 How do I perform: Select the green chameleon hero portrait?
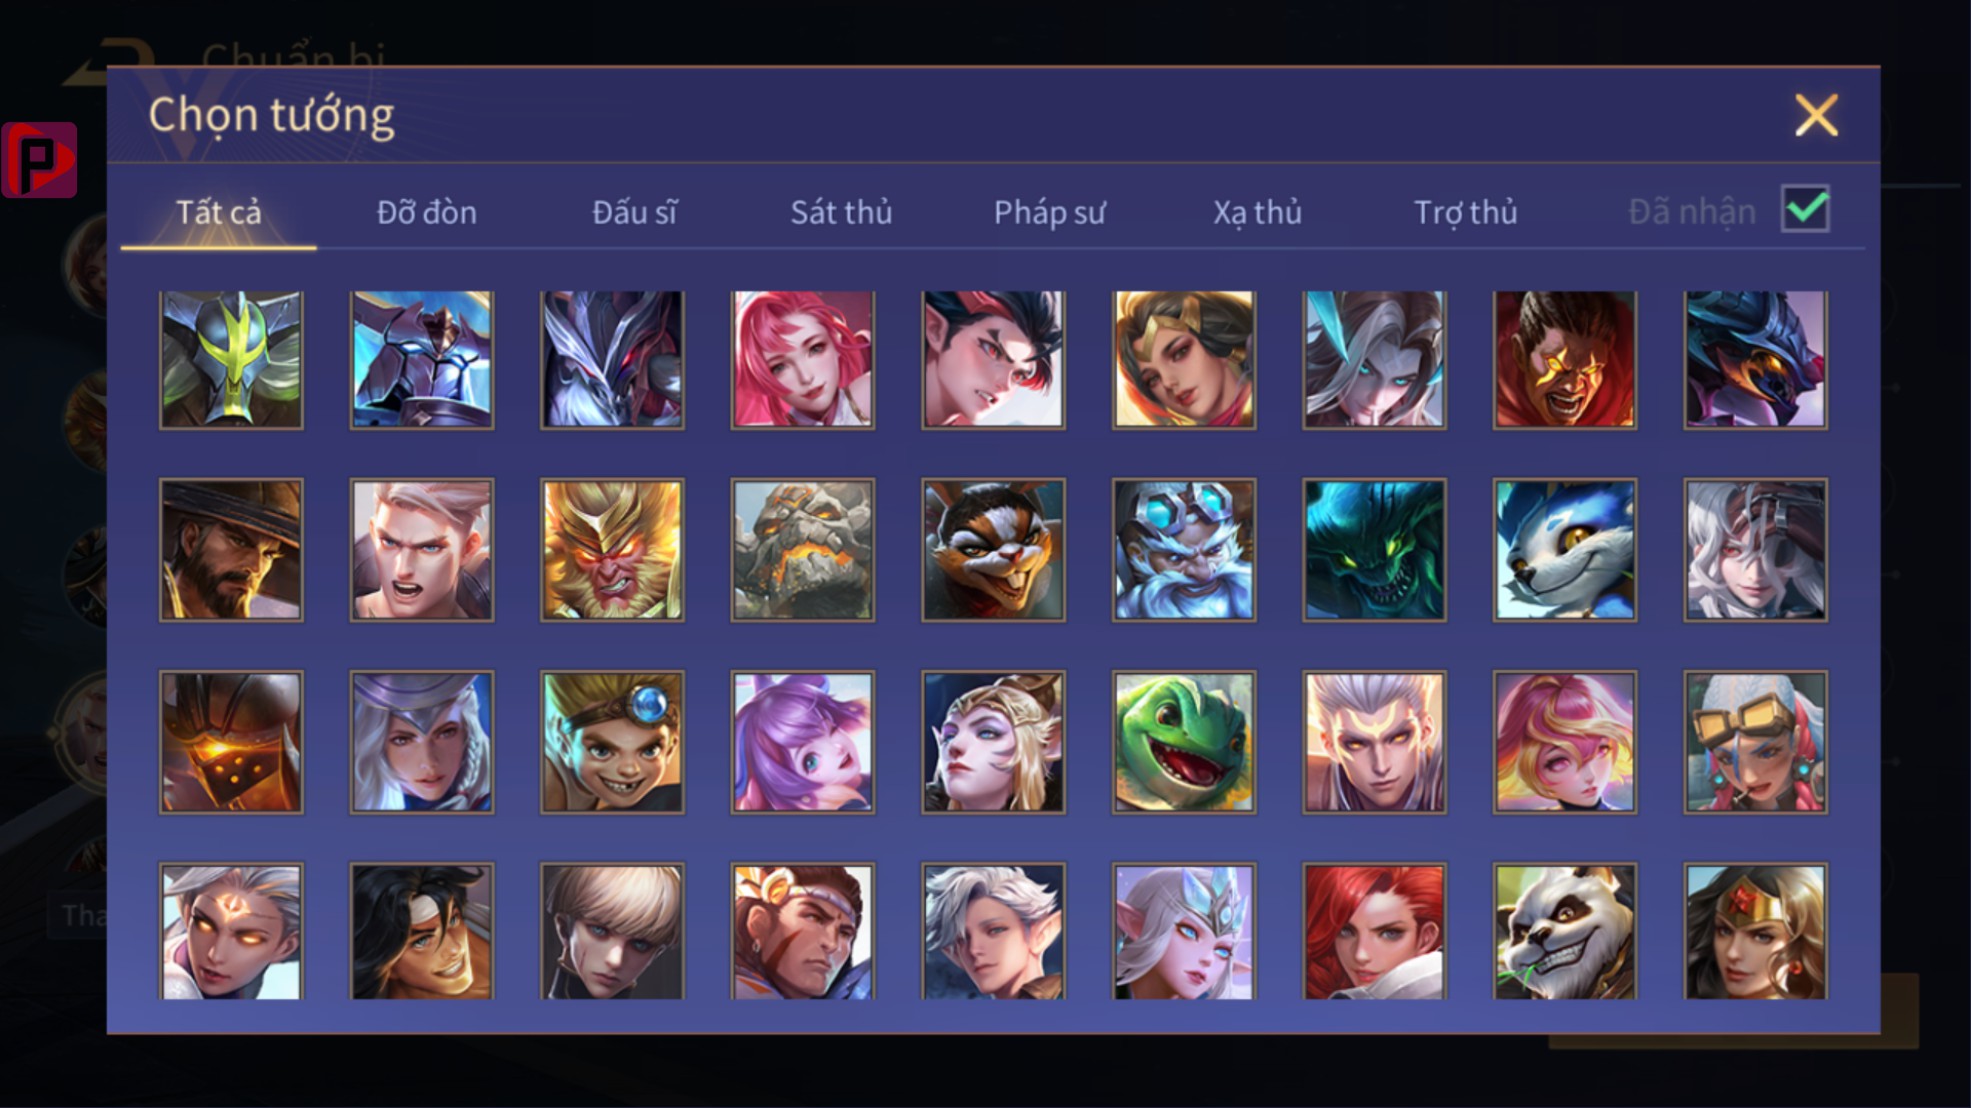pyautogui.click(x=1184, y=741)
